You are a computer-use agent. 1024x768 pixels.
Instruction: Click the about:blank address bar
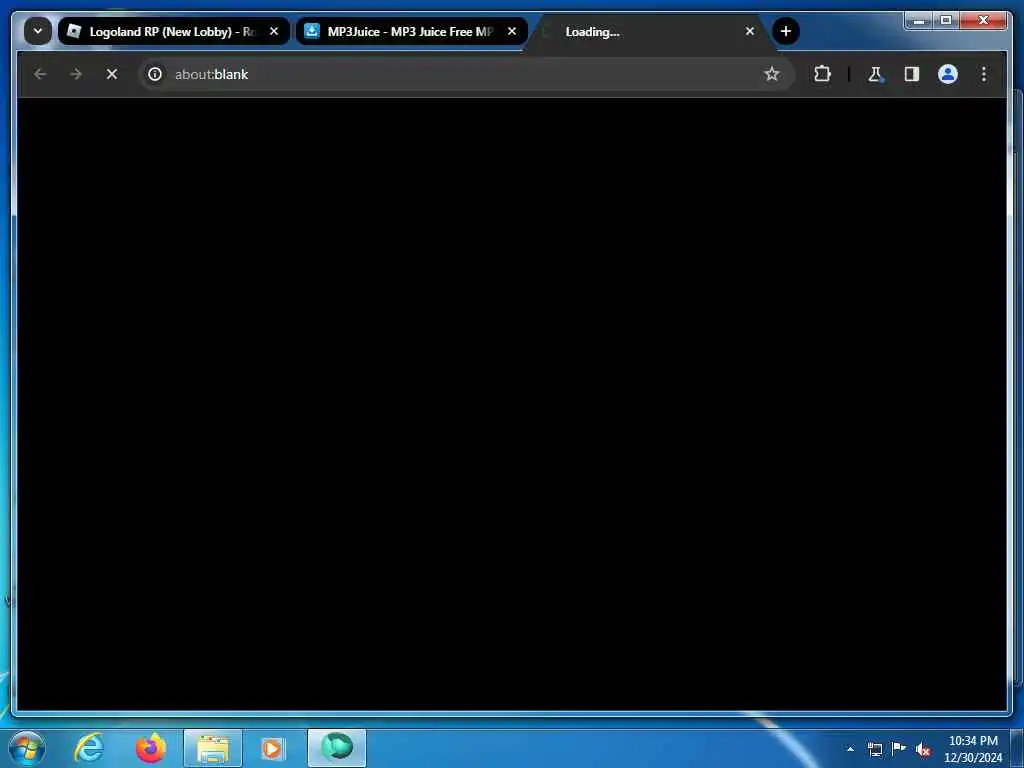click(464, 74)
